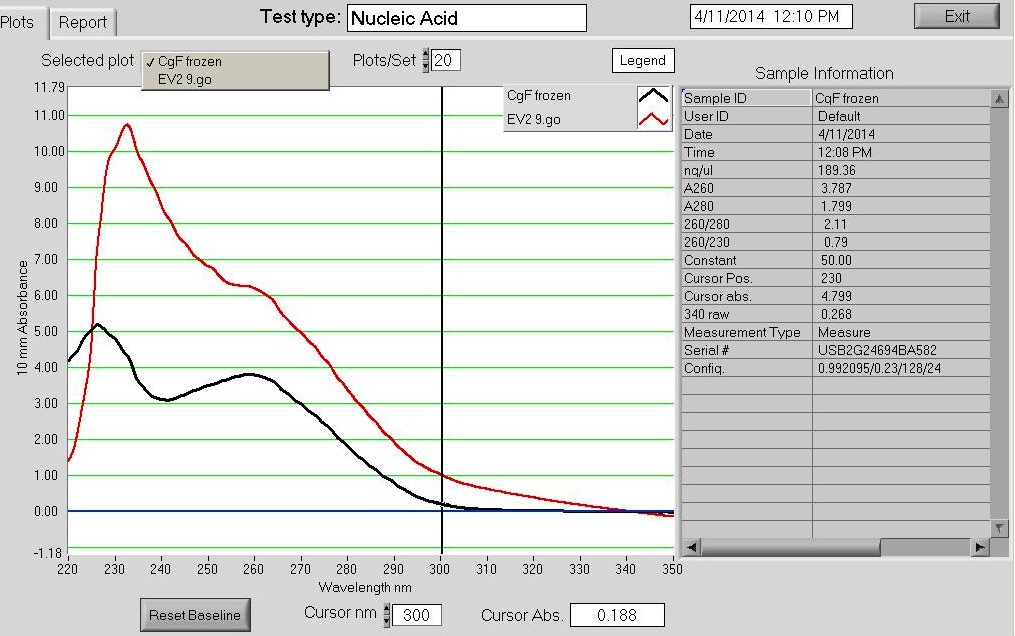Click the Reset Baseline button

coord(195,615)
